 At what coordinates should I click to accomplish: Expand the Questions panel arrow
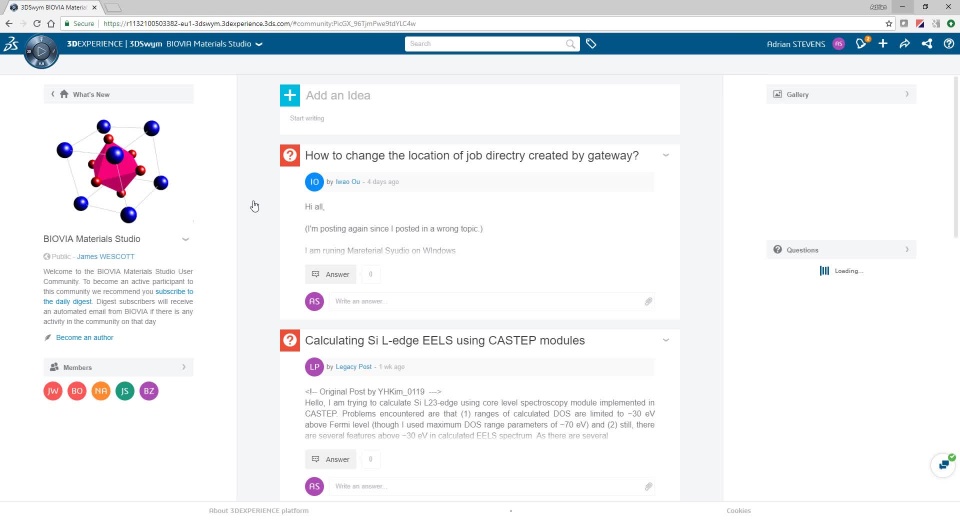907,250
